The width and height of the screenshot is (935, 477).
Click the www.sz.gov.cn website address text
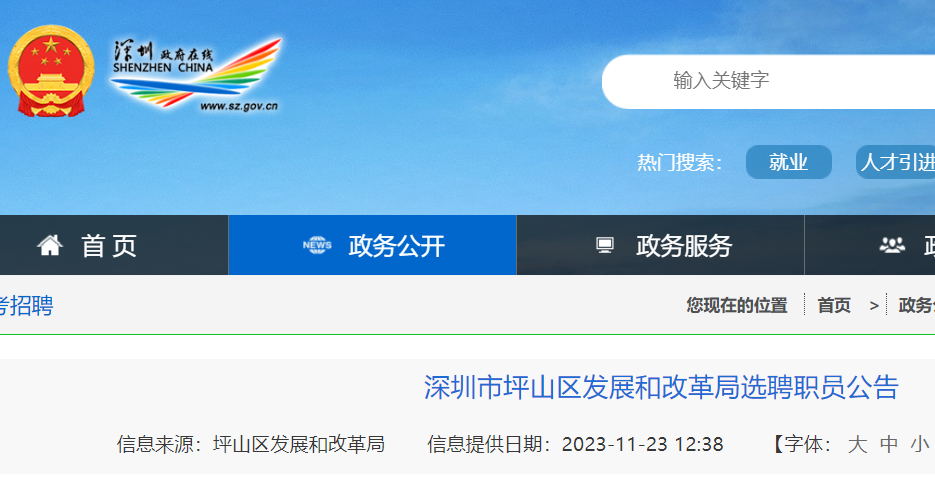coord(239,106)
